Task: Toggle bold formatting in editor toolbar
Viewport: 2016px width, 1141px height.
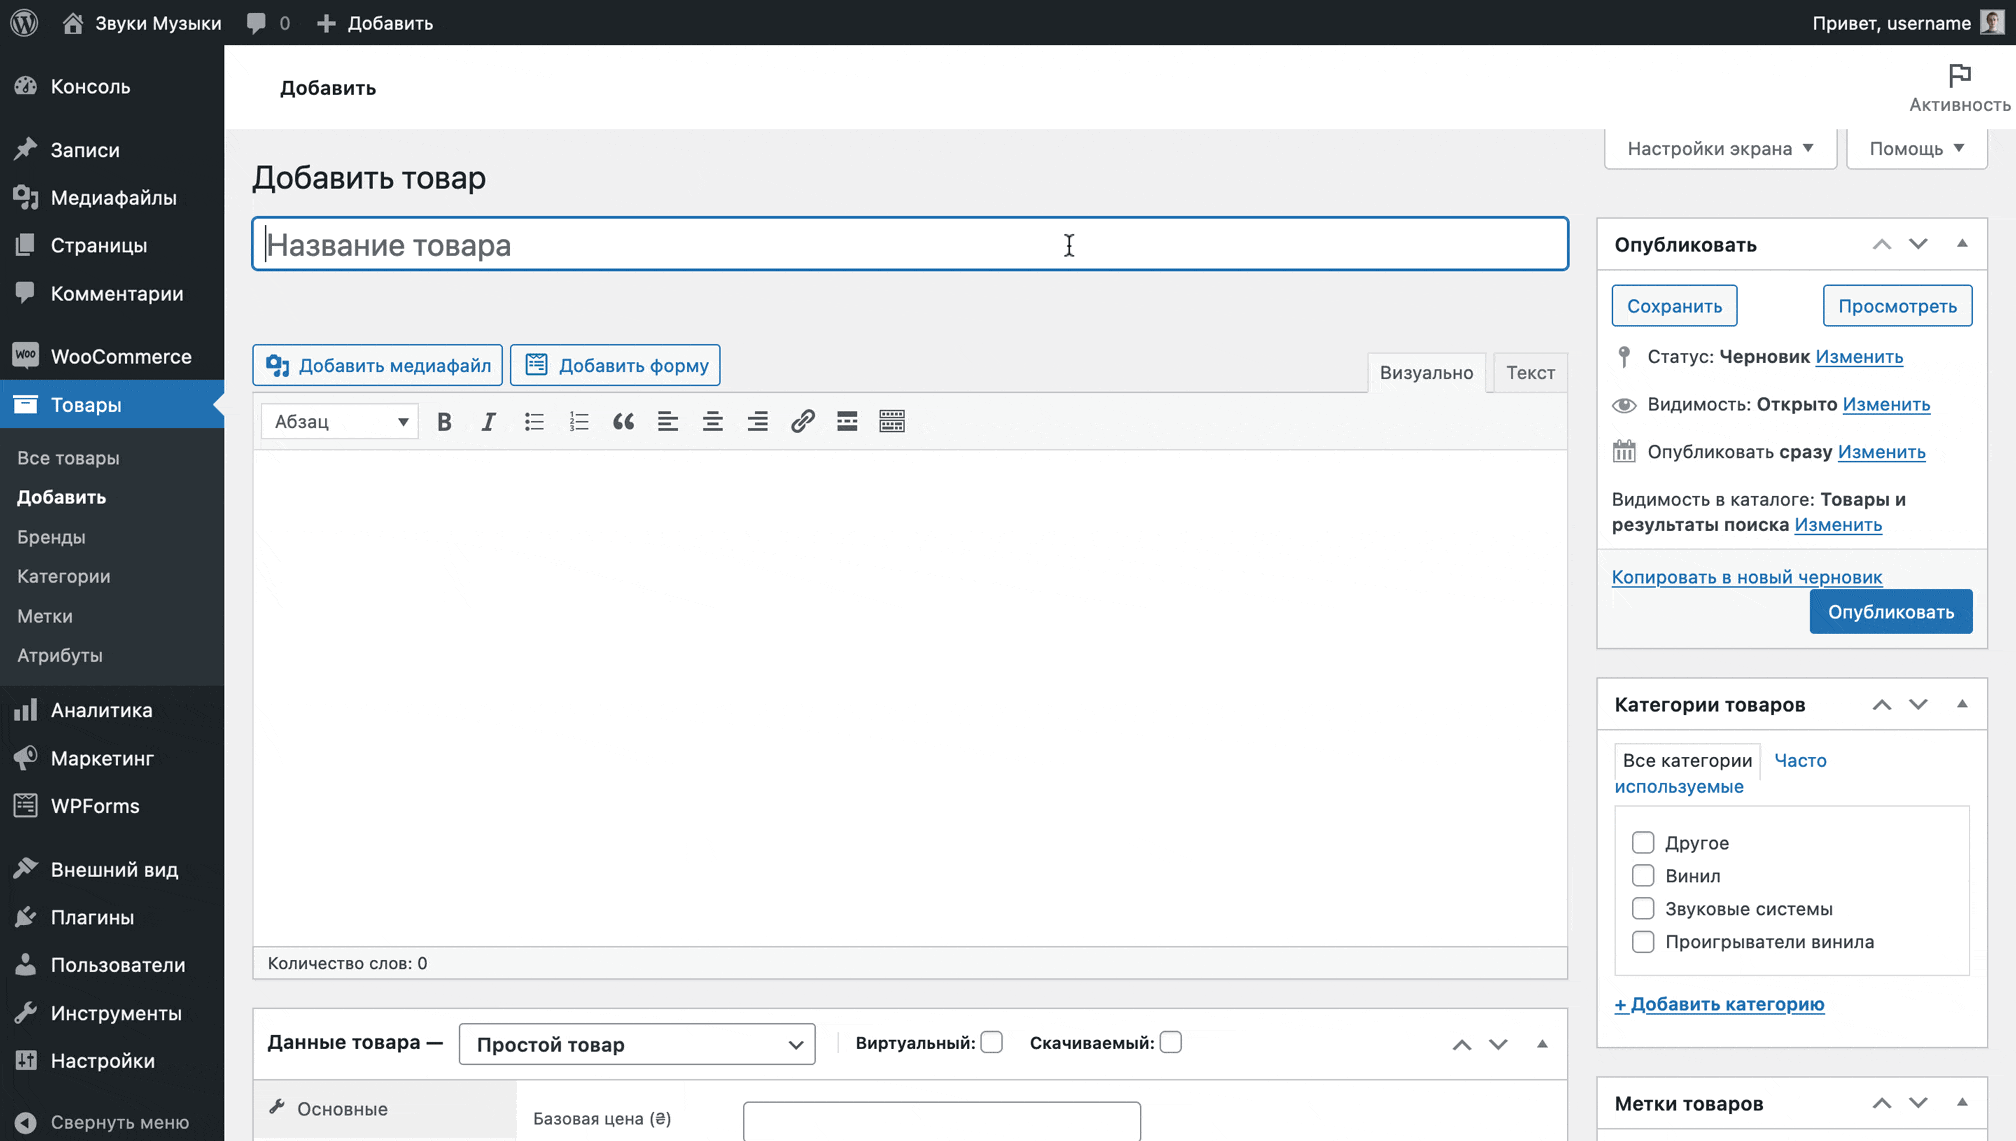Action: [444, 422]
